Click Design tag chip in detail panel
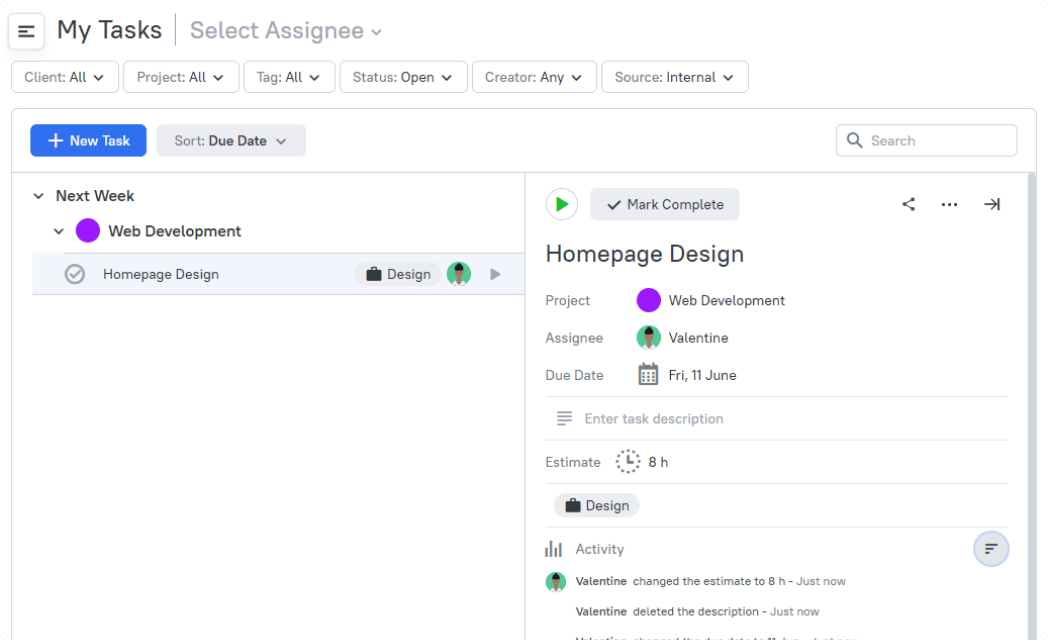The width and height of the screenshot is (1048, 640). point(597,506)
